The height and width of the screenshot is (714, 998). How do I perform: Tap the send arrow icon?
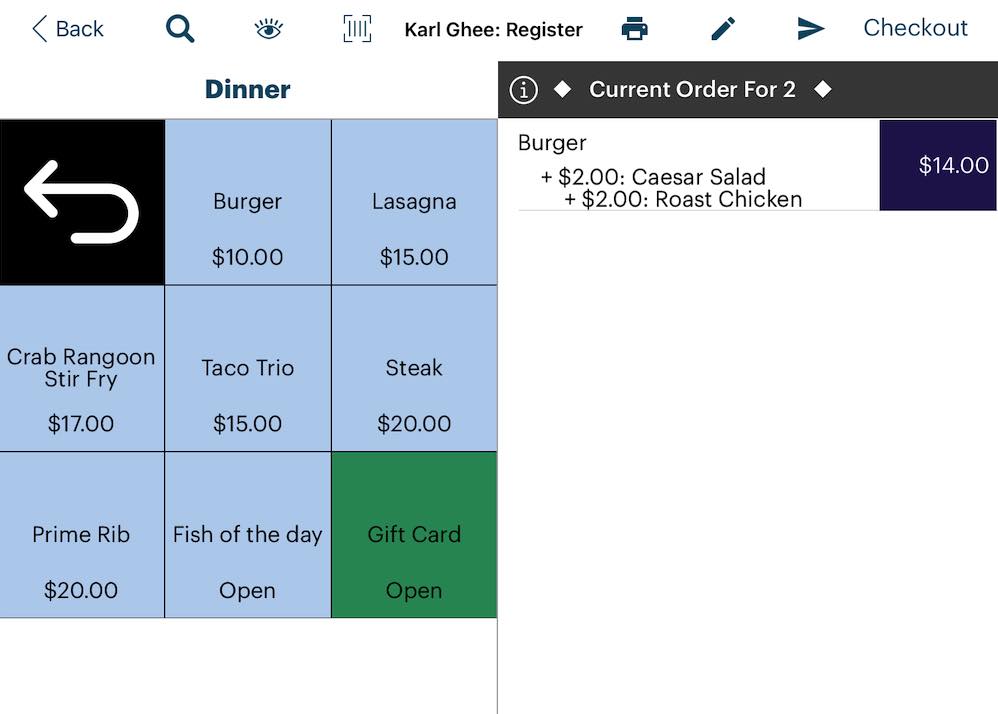click(x=811, y=28)
